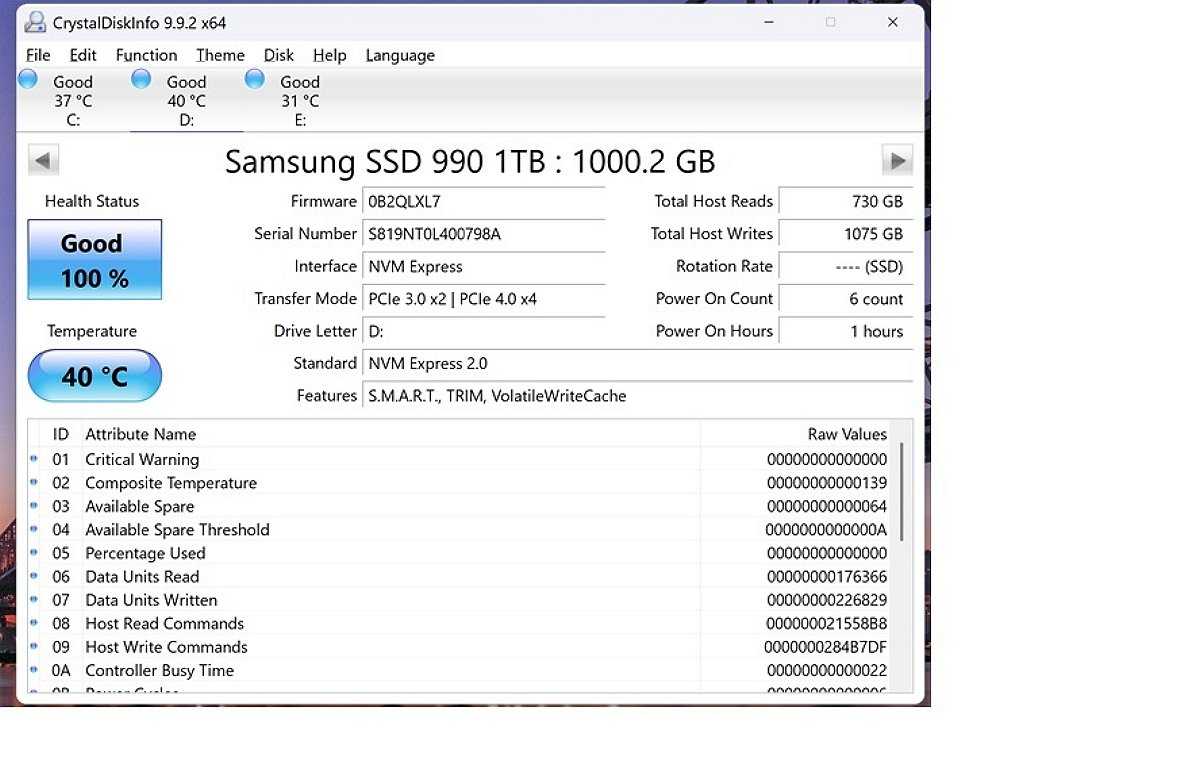Open the Disk menu
This screenshot has width=1199, height=779.
click(278, 55)
